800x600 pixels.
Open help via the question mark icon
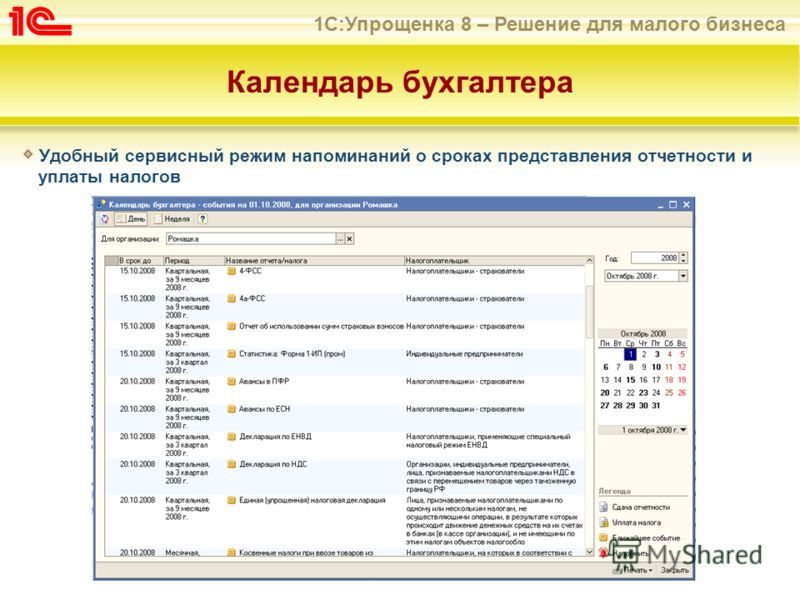point(203,219)
